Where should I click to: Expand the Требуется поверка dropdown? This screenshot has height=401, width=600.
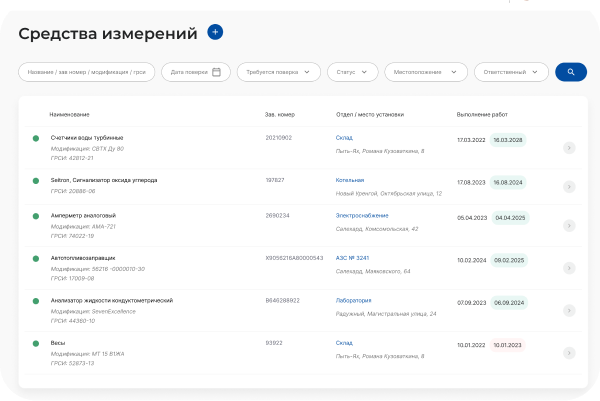point(279,72)
